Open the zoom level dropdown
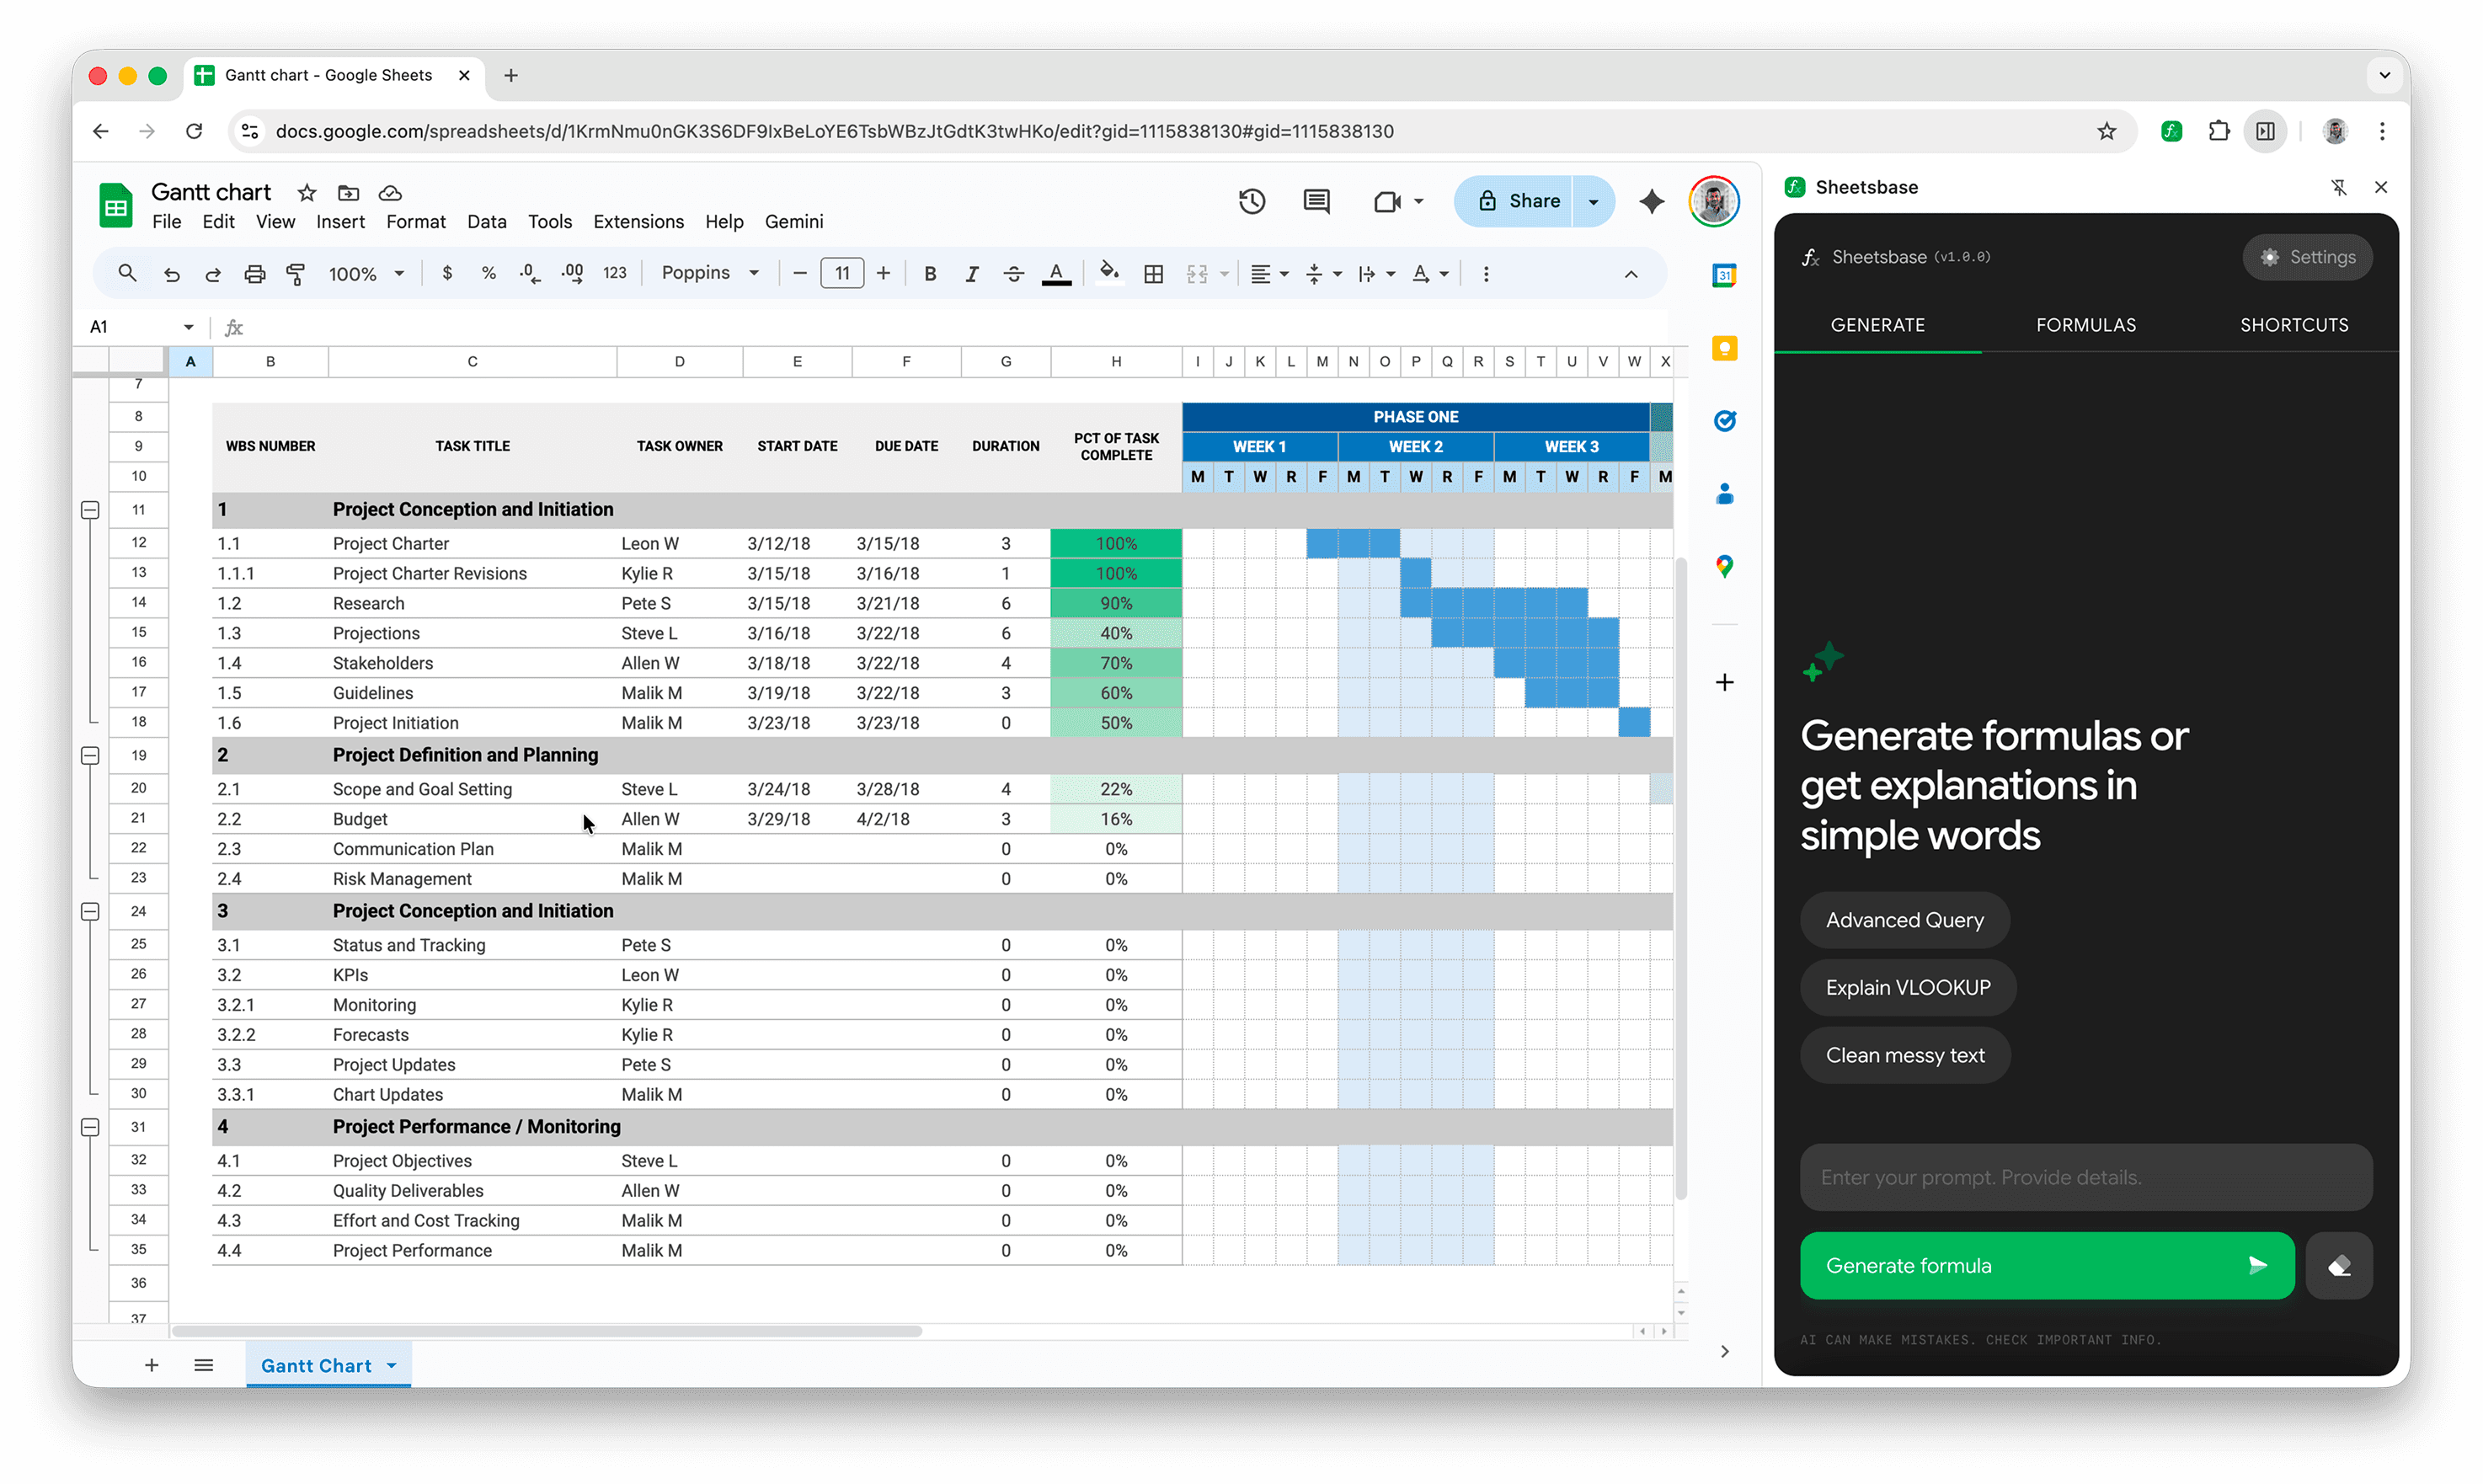 [x=365, y=273]
